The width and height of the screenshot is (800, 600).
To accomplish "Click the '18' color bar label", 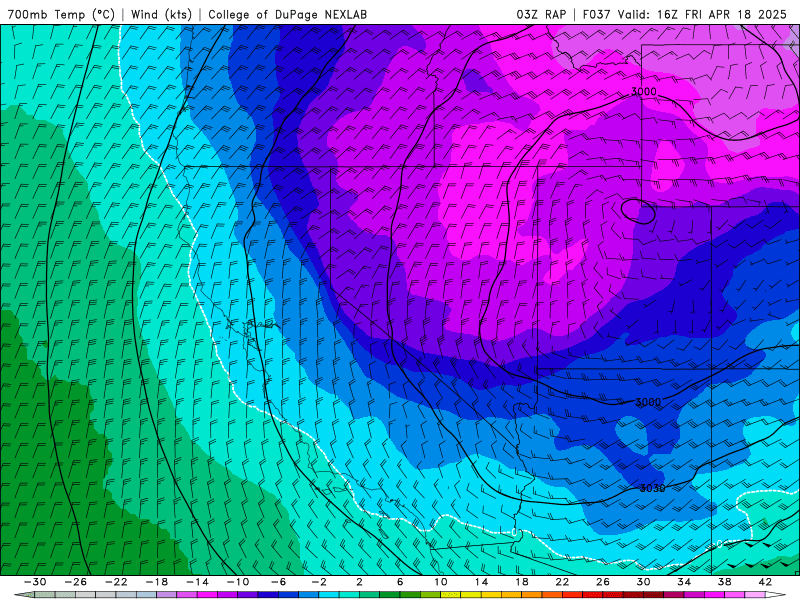I will click(x=522, y=582).
